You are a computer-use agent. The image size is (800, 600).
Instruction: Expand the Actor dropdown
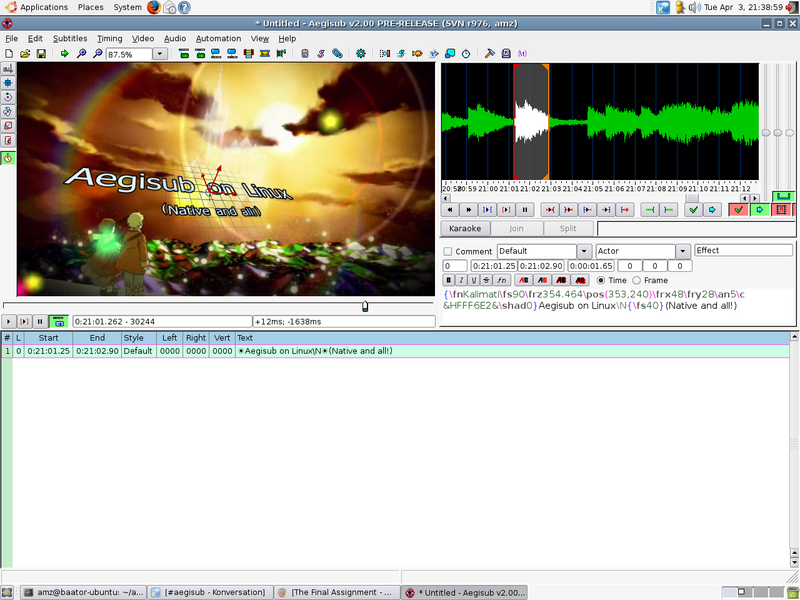point(683,251)
